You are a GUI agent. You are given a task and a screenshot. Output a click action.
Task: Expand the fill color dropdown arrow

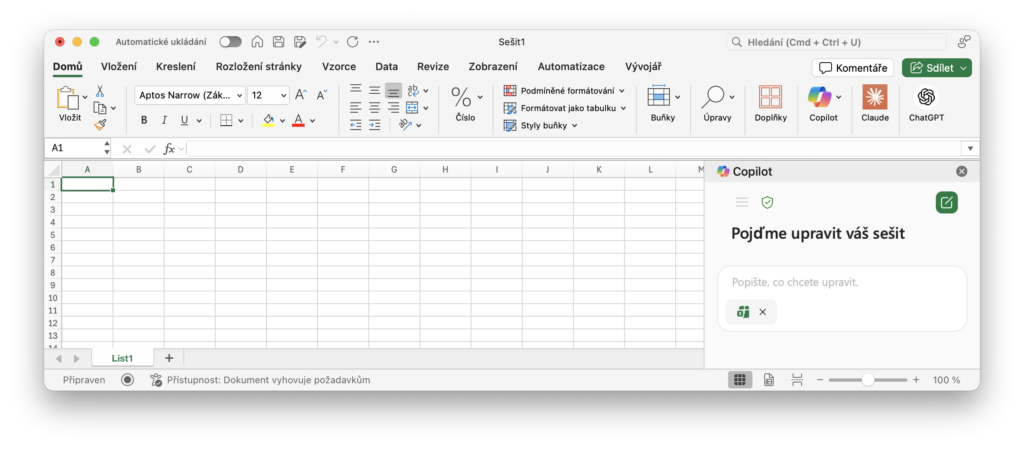pos(282,121)
